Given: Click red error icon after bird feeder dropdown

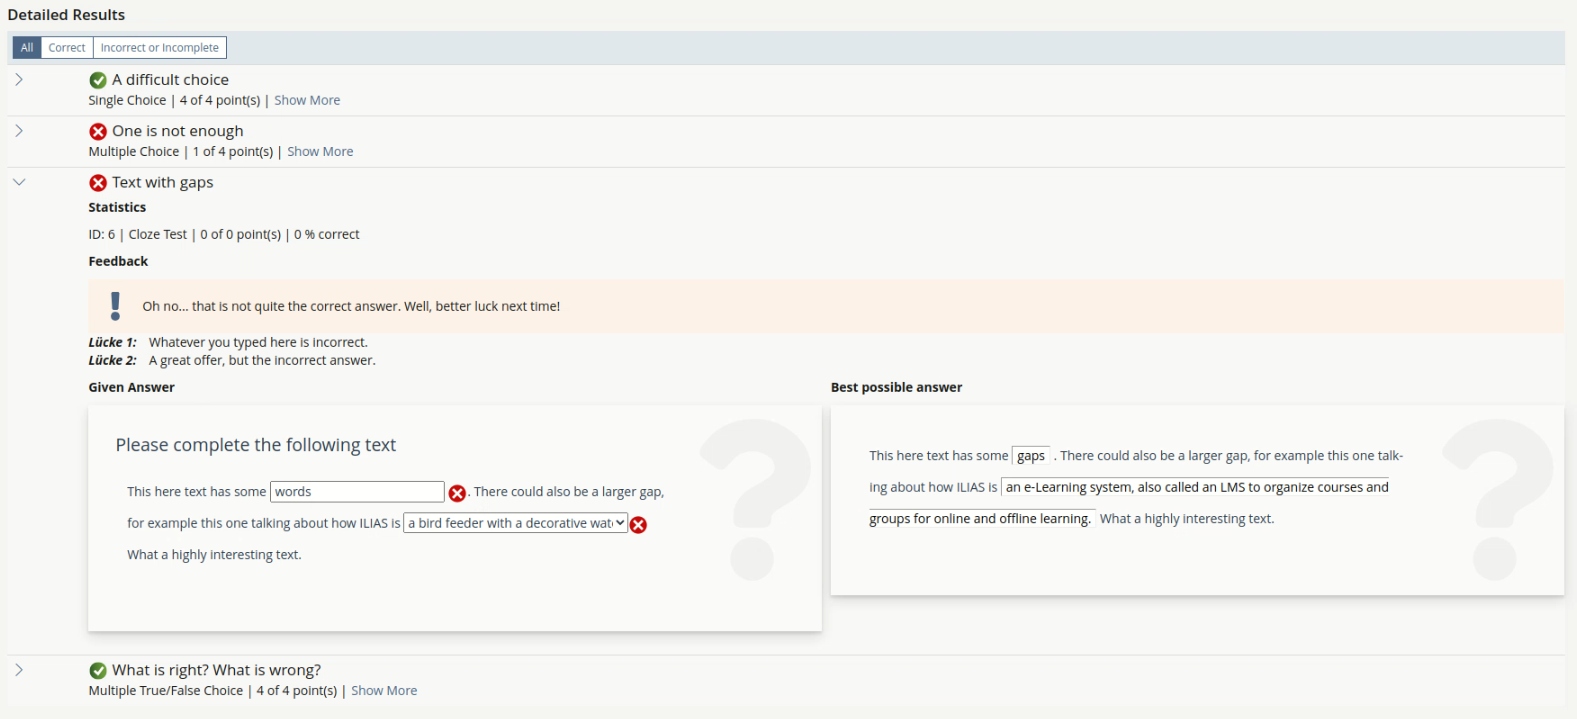Looking at the screenshot, I should (638, 525).
